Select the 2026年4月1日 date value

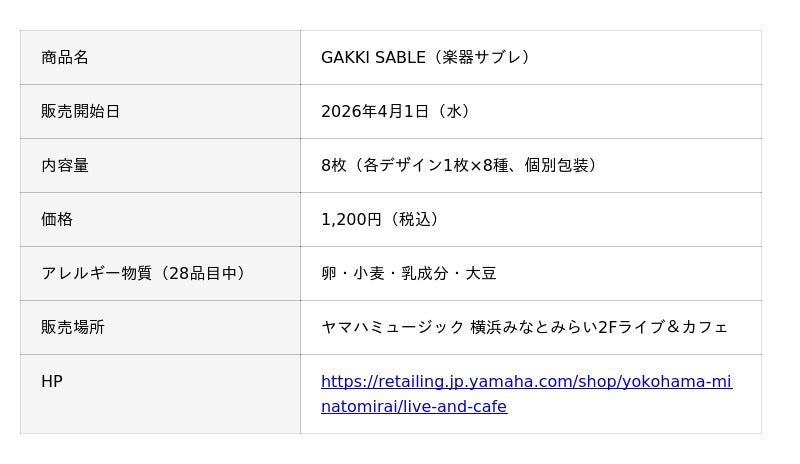coord(377,111)
